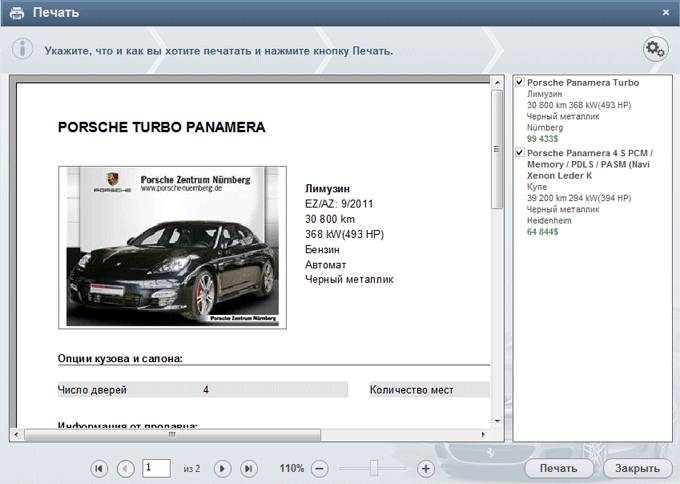Viewport: 680px width, 484px height.
Task: Click the Число дверей row
Action: click(203, 389)
